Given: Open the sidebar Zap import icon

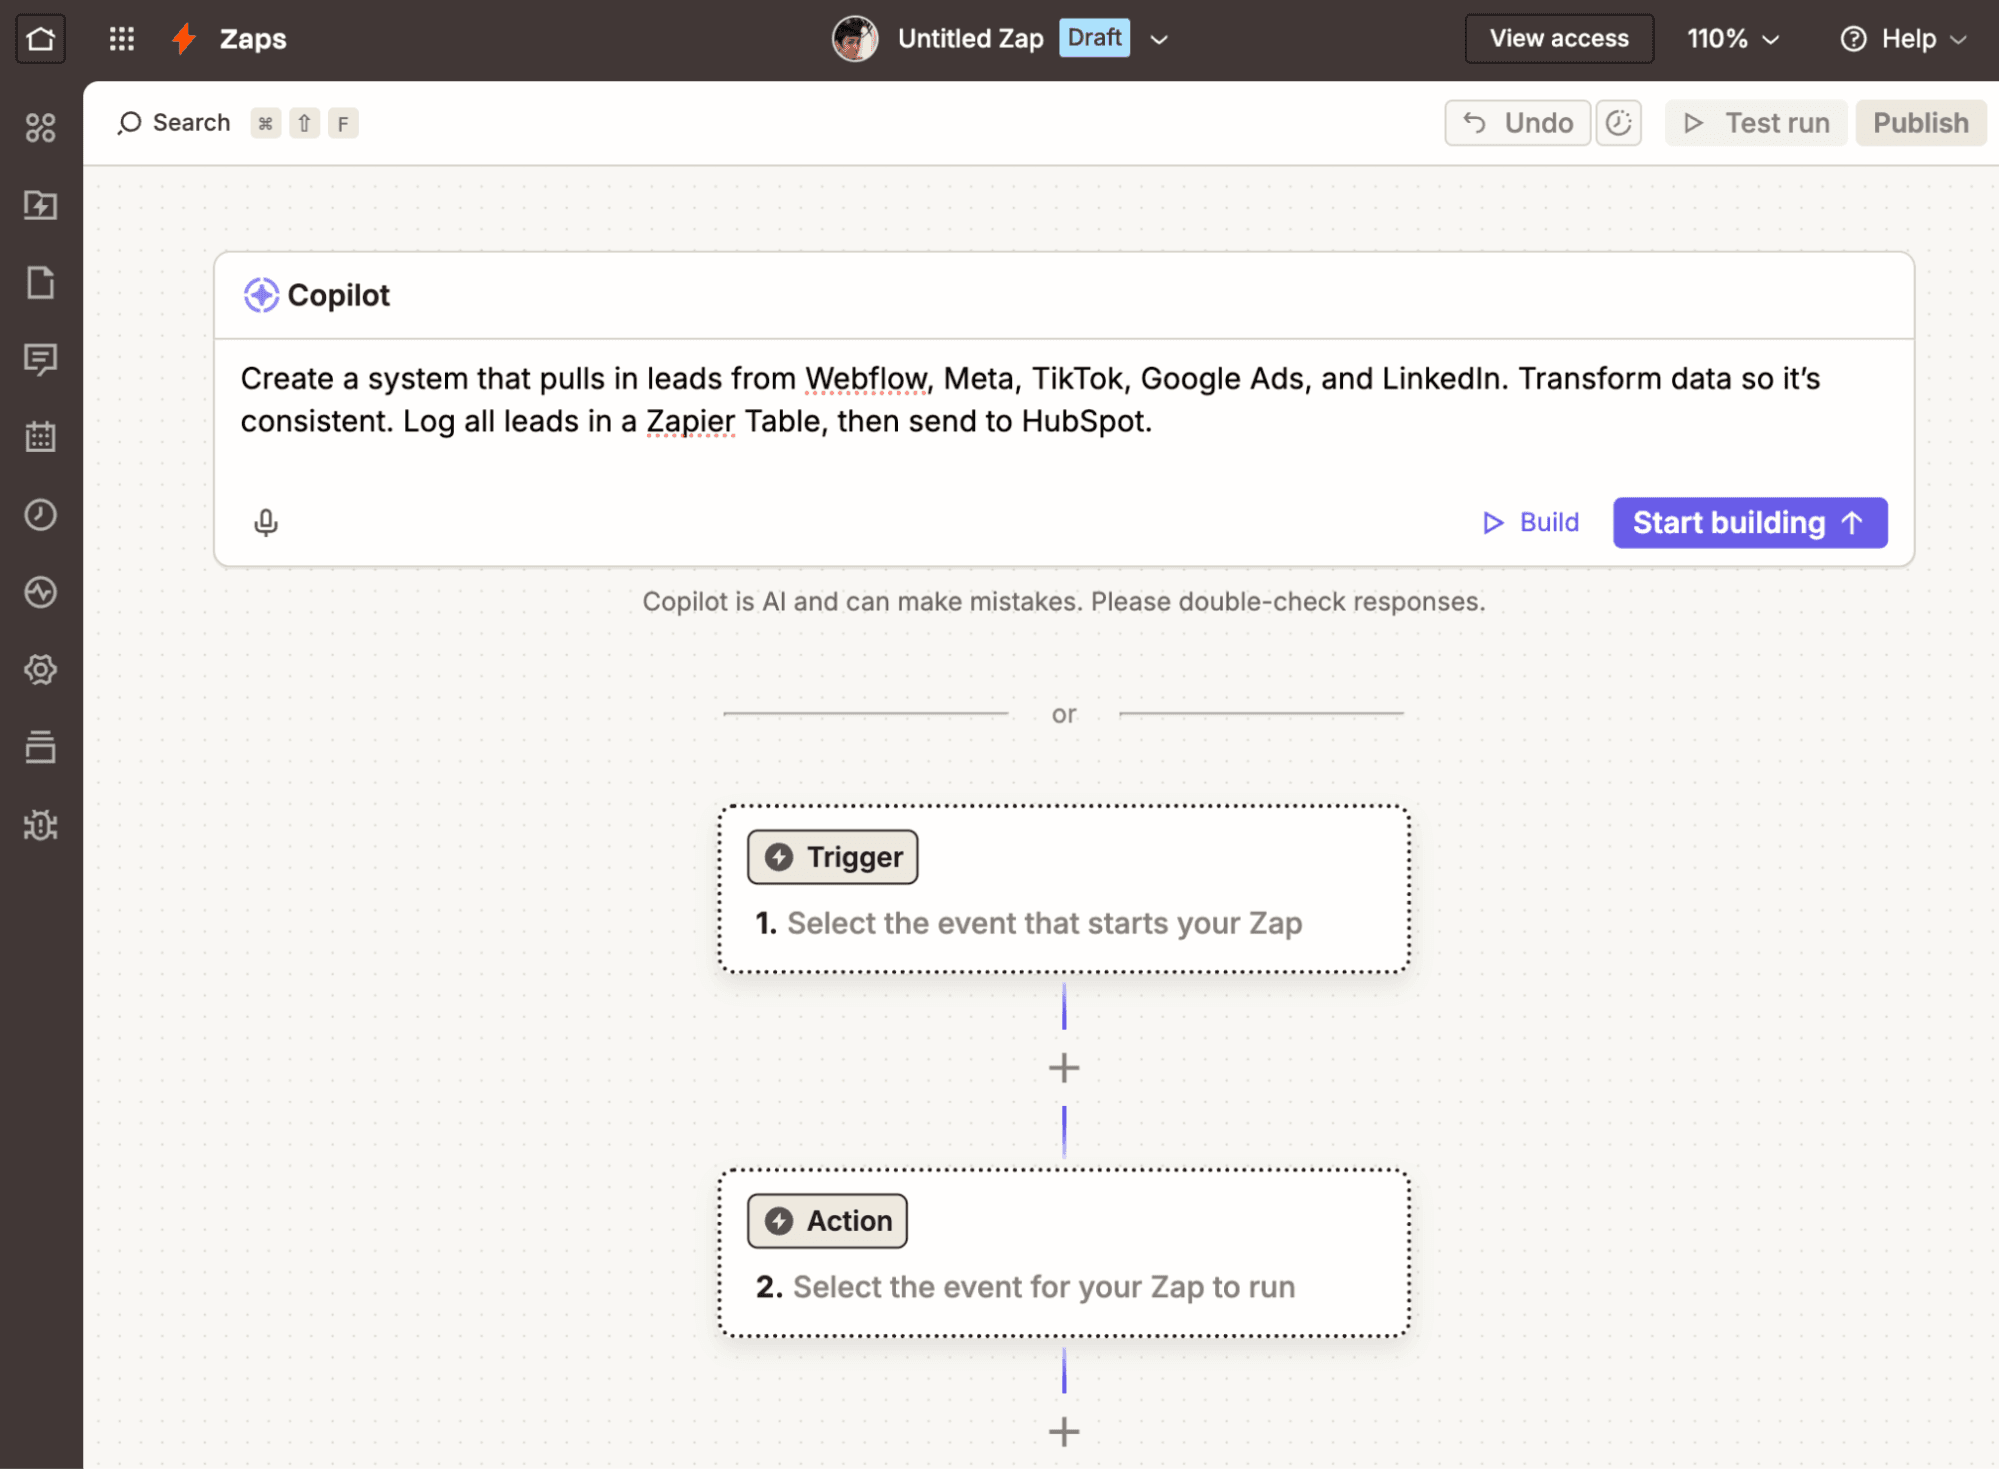Looking at the screenshot, I should click(41, 205).
